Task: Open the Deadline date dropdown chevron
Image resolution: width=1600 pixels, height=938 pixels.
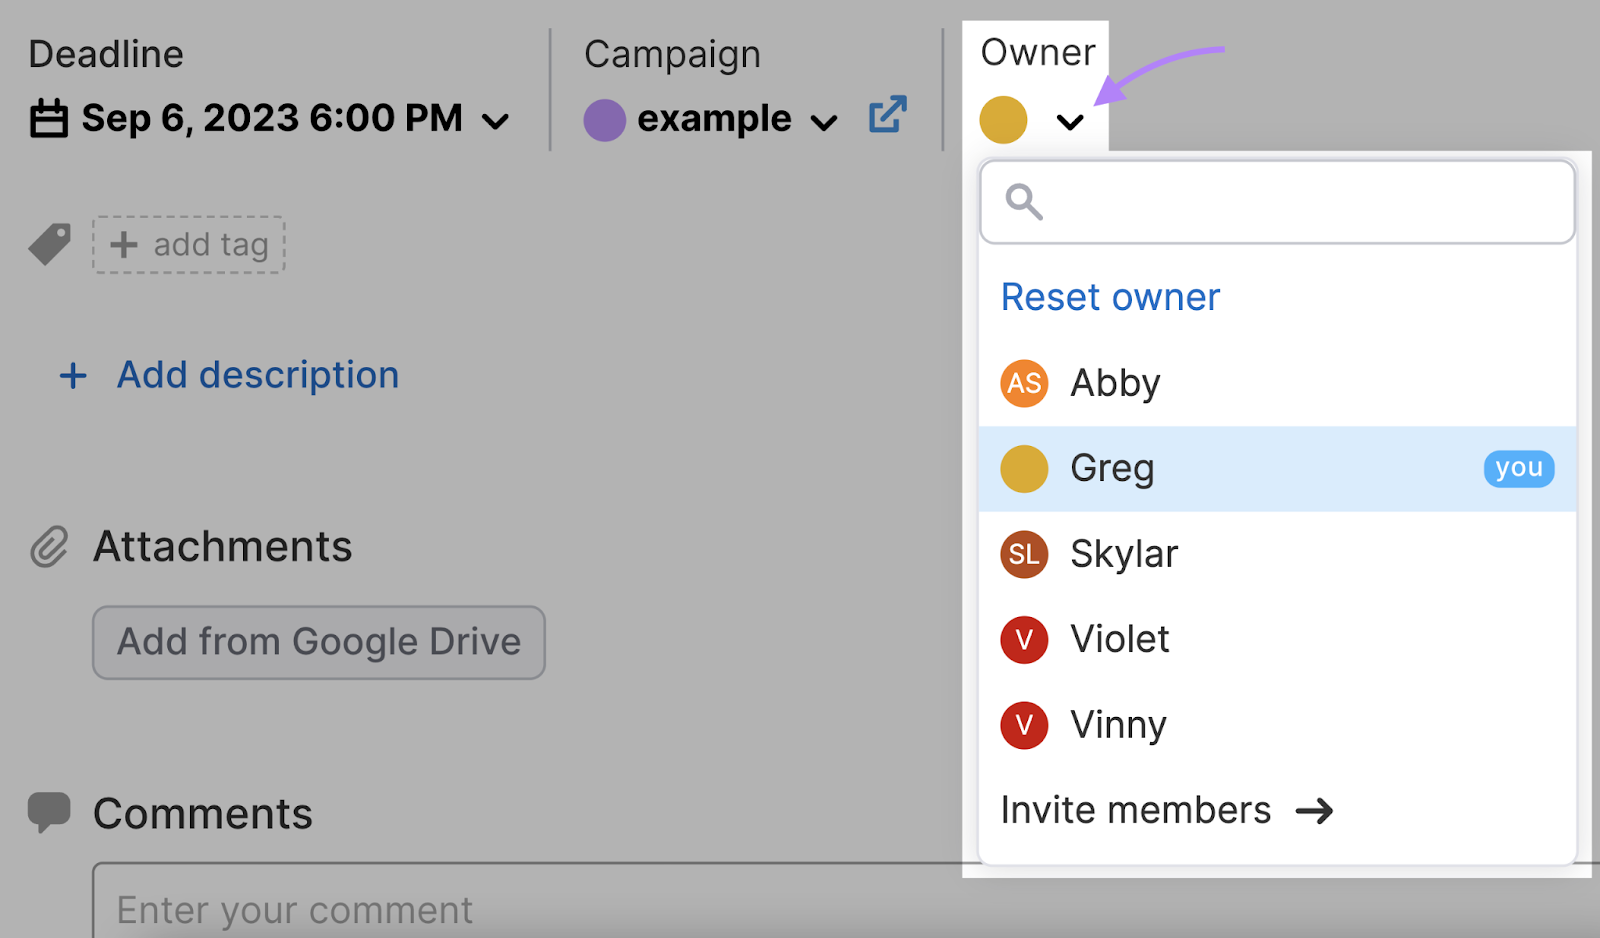Action: (496, 122)
